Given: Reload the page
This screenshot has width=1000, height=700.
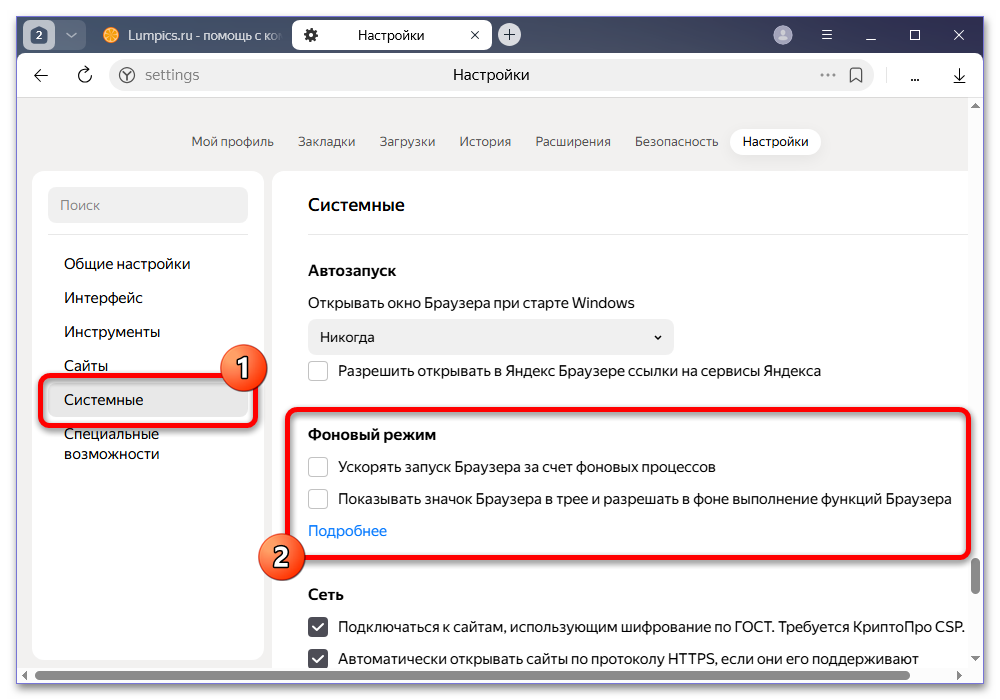Looking at the screenshot, I should click(85, 75).
